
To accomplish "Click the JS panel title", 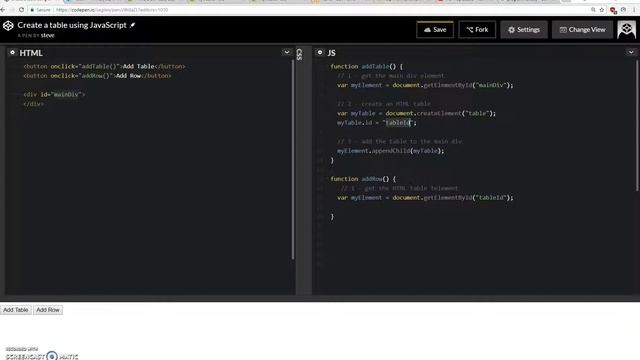I will coord(331,53).
